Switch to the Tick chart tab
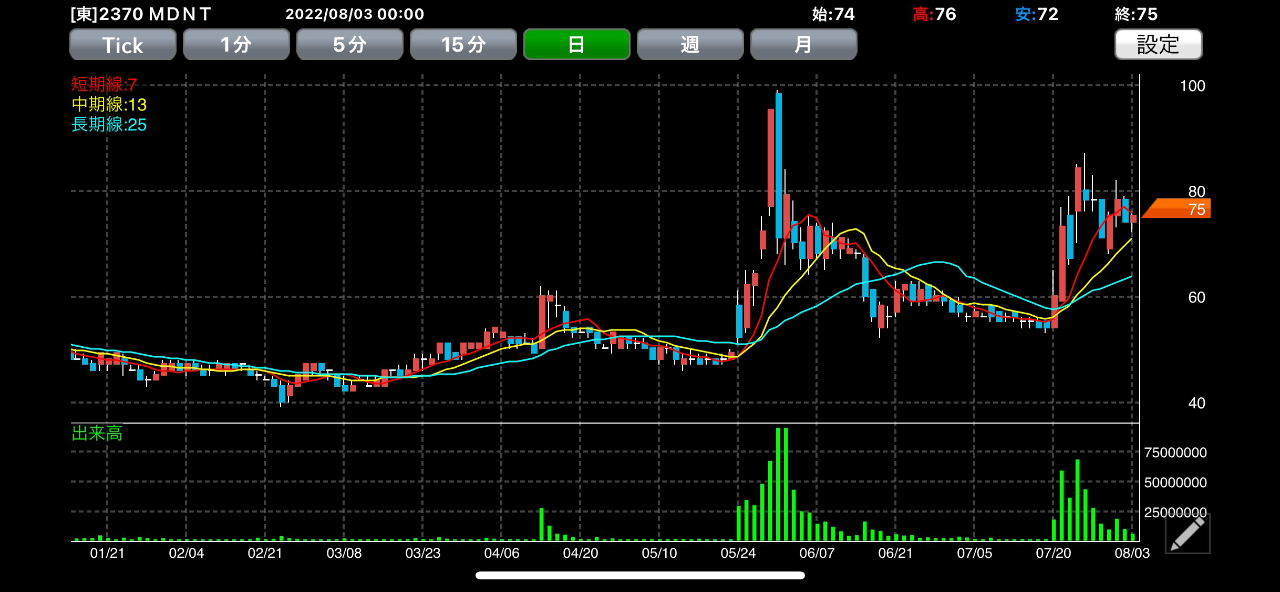The width and height of the screenshot is (1280, 592). pos(122,44)
